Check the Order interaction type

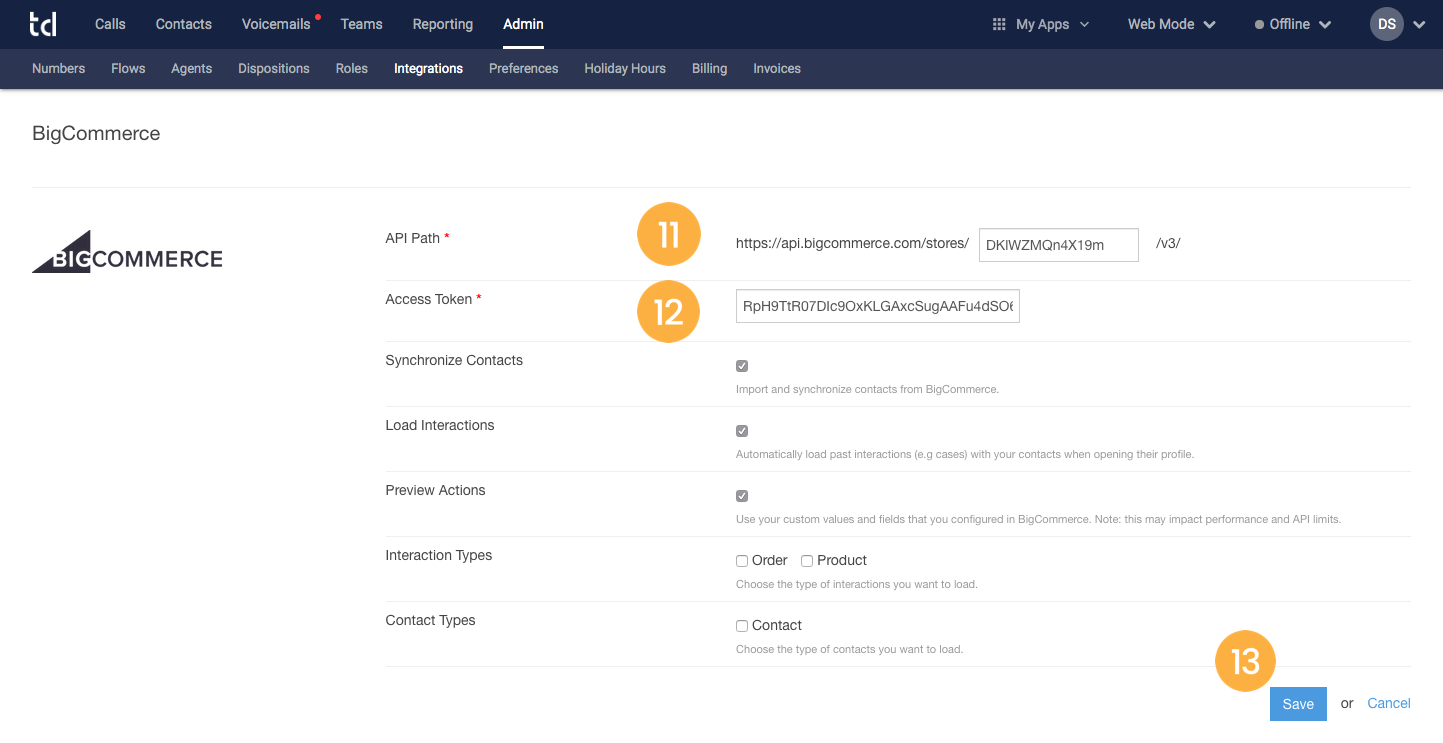(742, 561)
